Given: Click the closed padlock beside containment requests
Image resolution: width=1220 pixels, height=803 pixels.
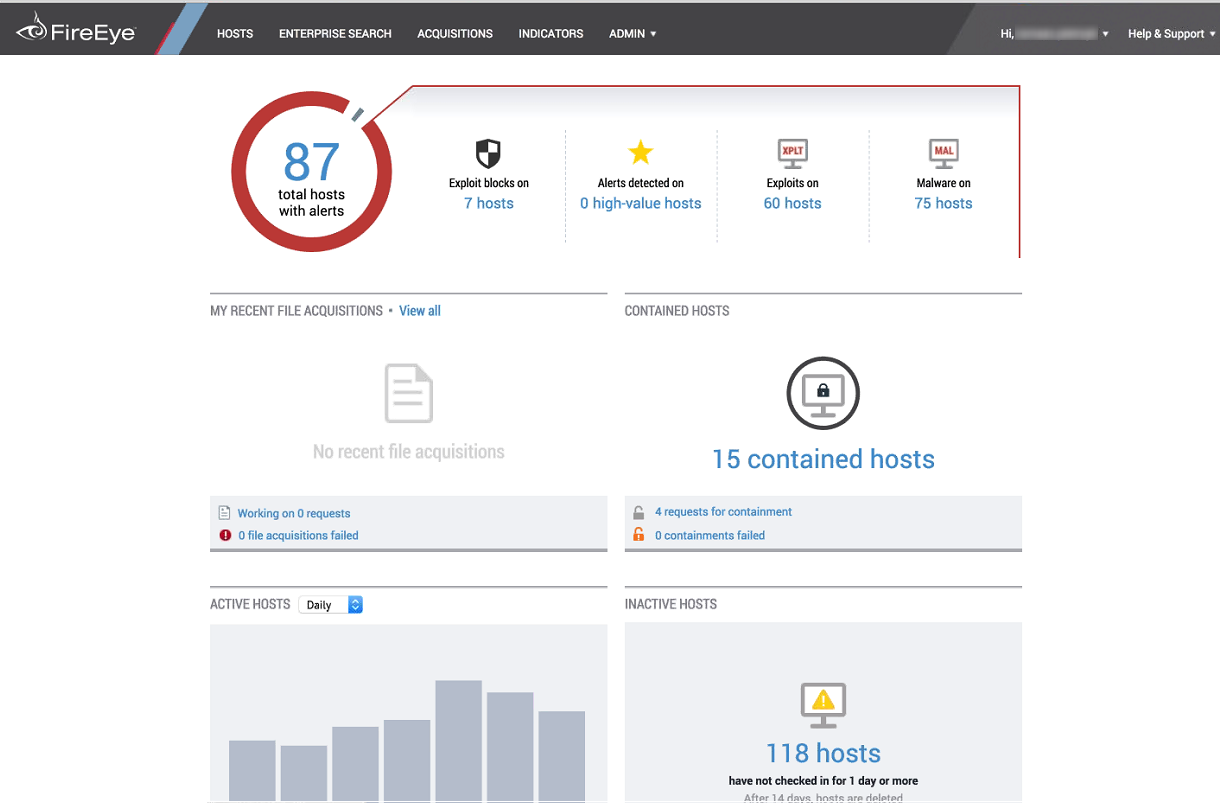Looking at the screenshot, I should pos(638,511).
